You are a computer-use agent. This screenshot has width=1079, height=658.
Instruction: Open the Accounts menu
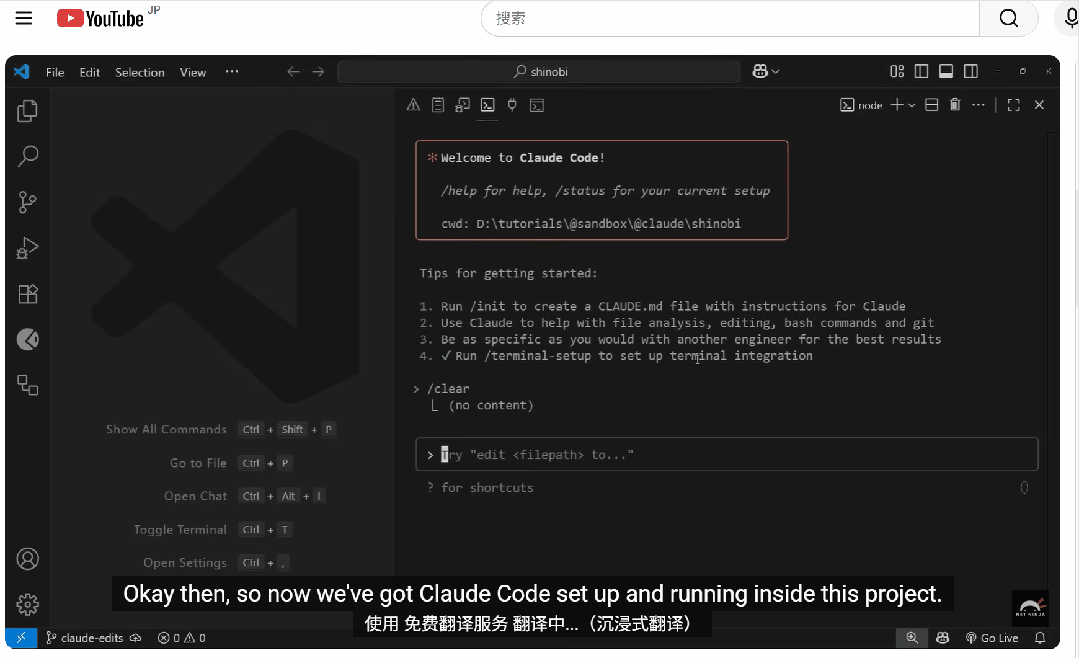(28, 559)
